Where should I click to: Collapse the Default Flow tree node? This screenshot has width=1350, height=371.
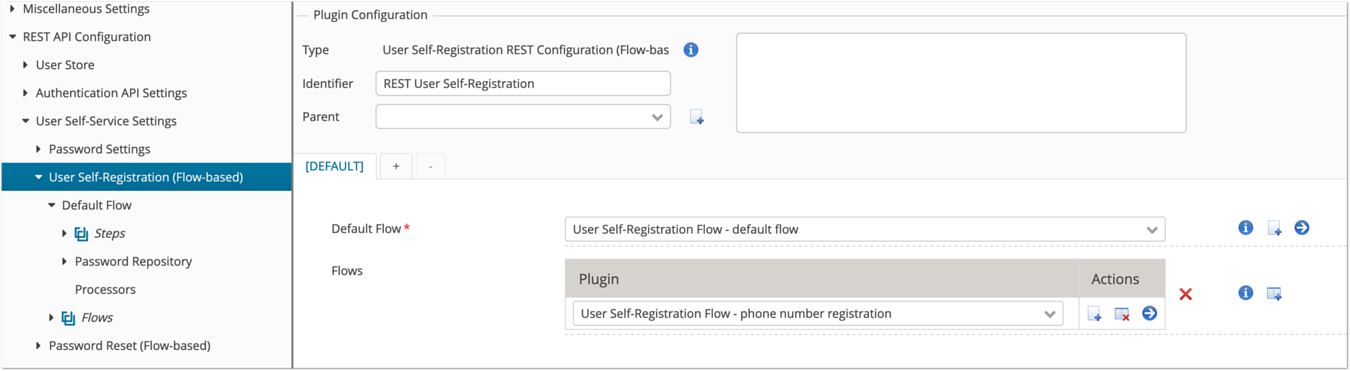pos(52,205)
